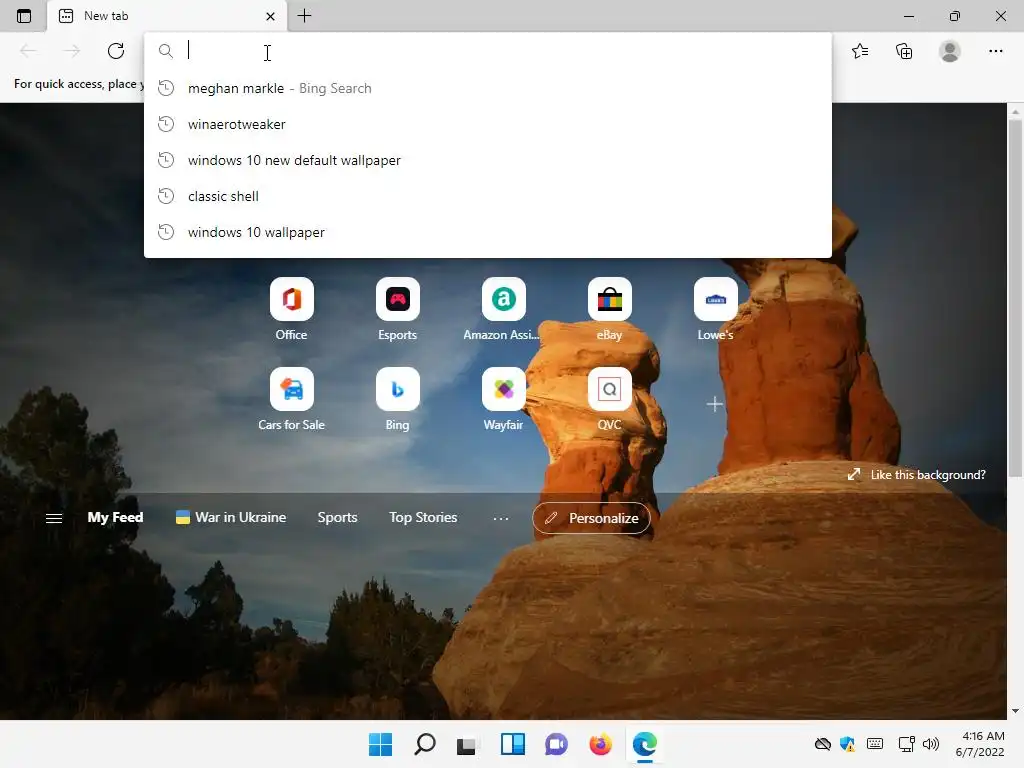Open the clock showing 4:16 AM
The image size is (1024, 768).
click(980, 744)
